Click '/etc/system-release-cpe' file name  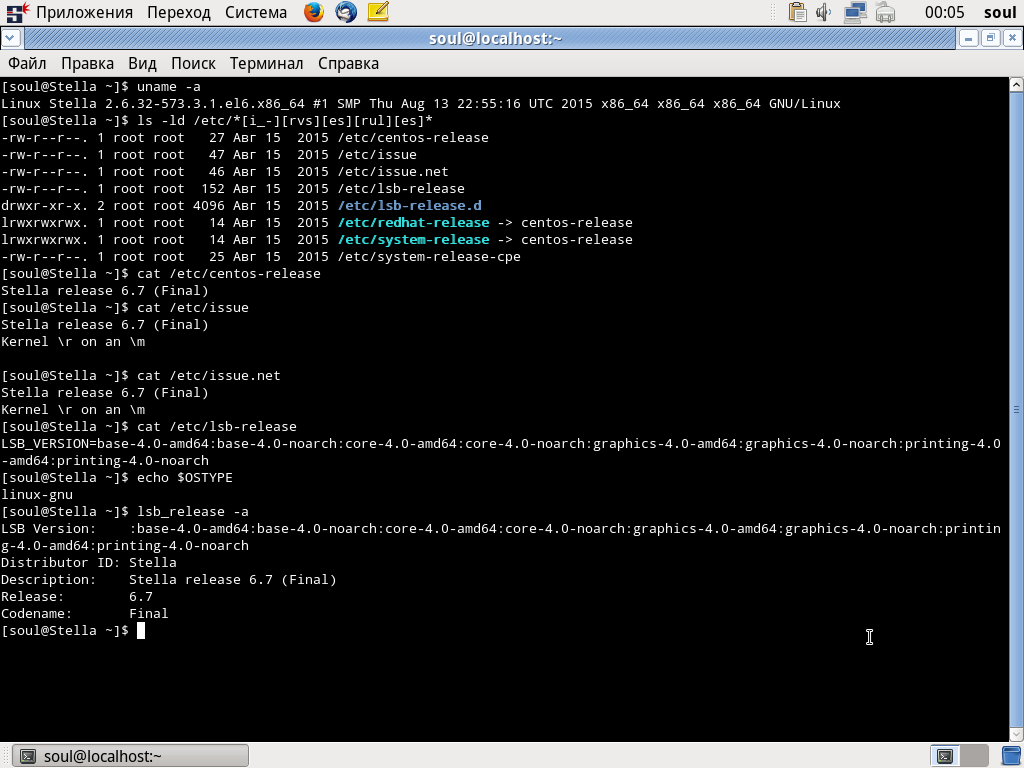tap(428, 257)
